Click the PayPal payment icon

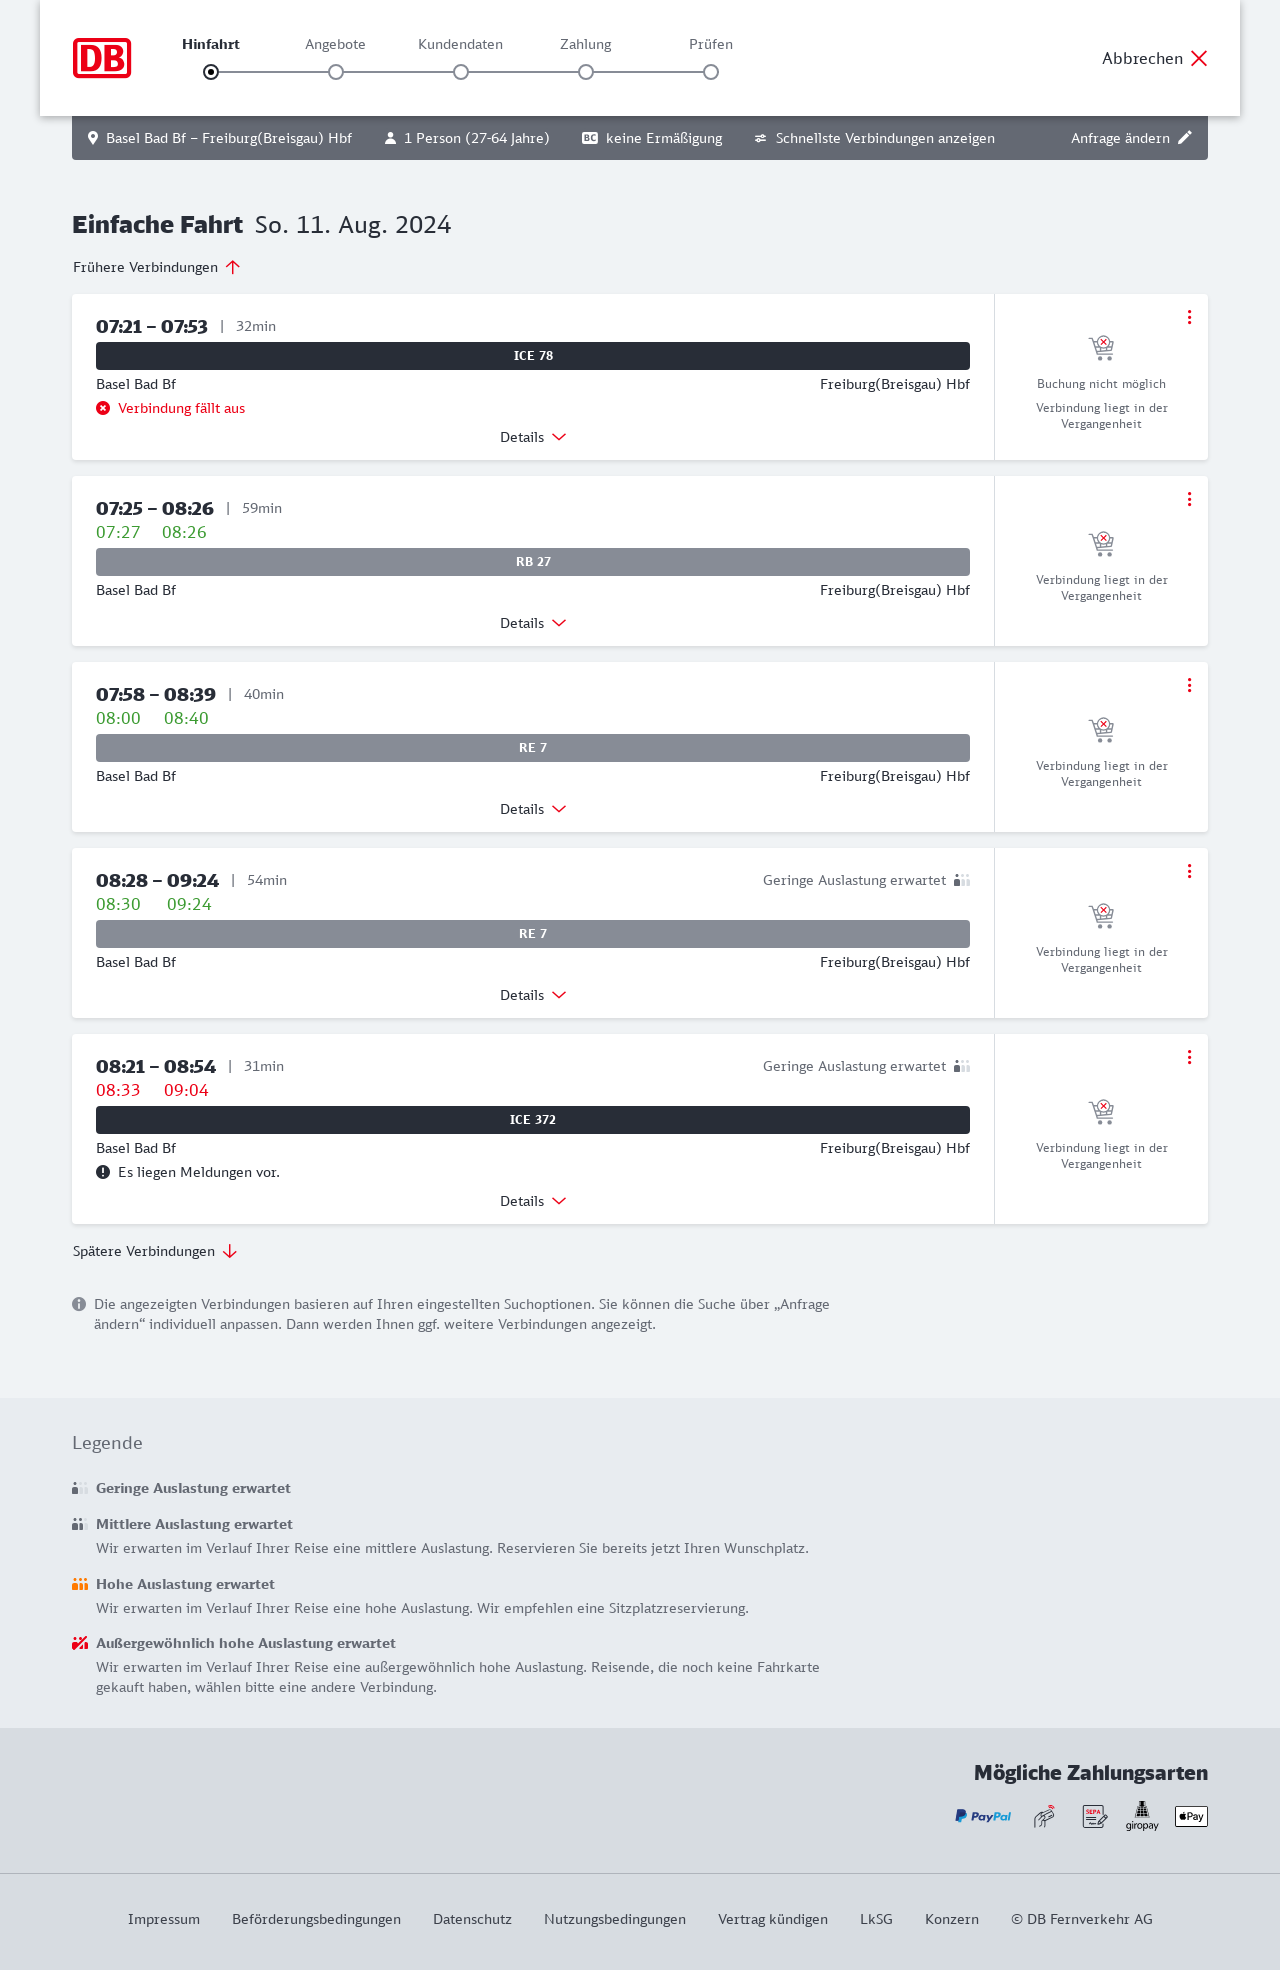tap(983, 1816)
